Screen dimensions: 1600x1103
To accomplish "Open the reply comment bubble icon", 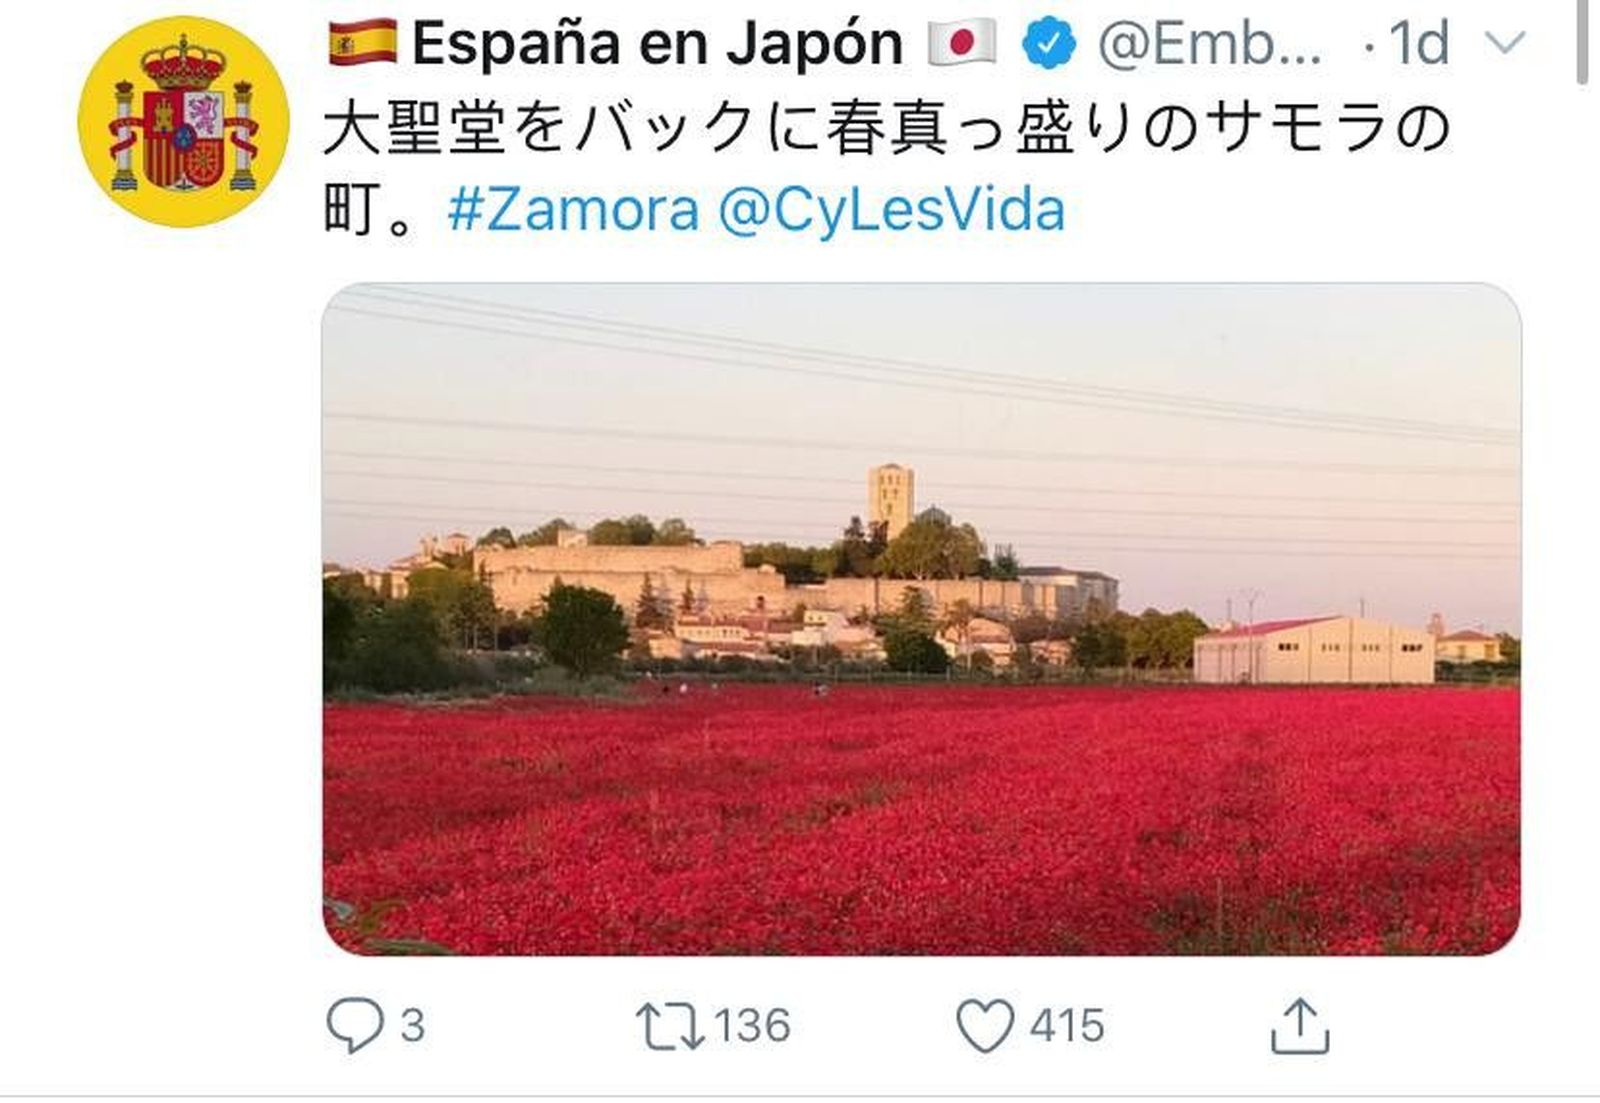I will point(354,1026).
